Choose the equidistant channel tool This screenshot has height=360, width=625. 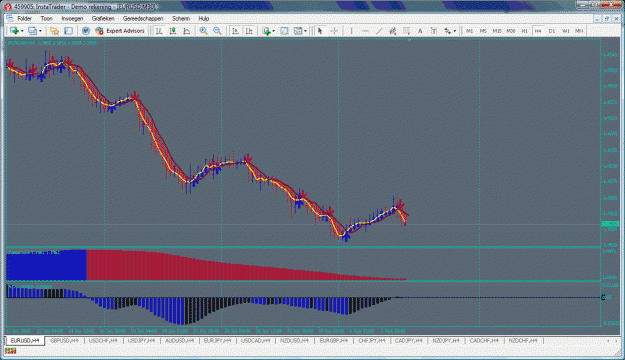pyautogui.click(x=393, y=31)
